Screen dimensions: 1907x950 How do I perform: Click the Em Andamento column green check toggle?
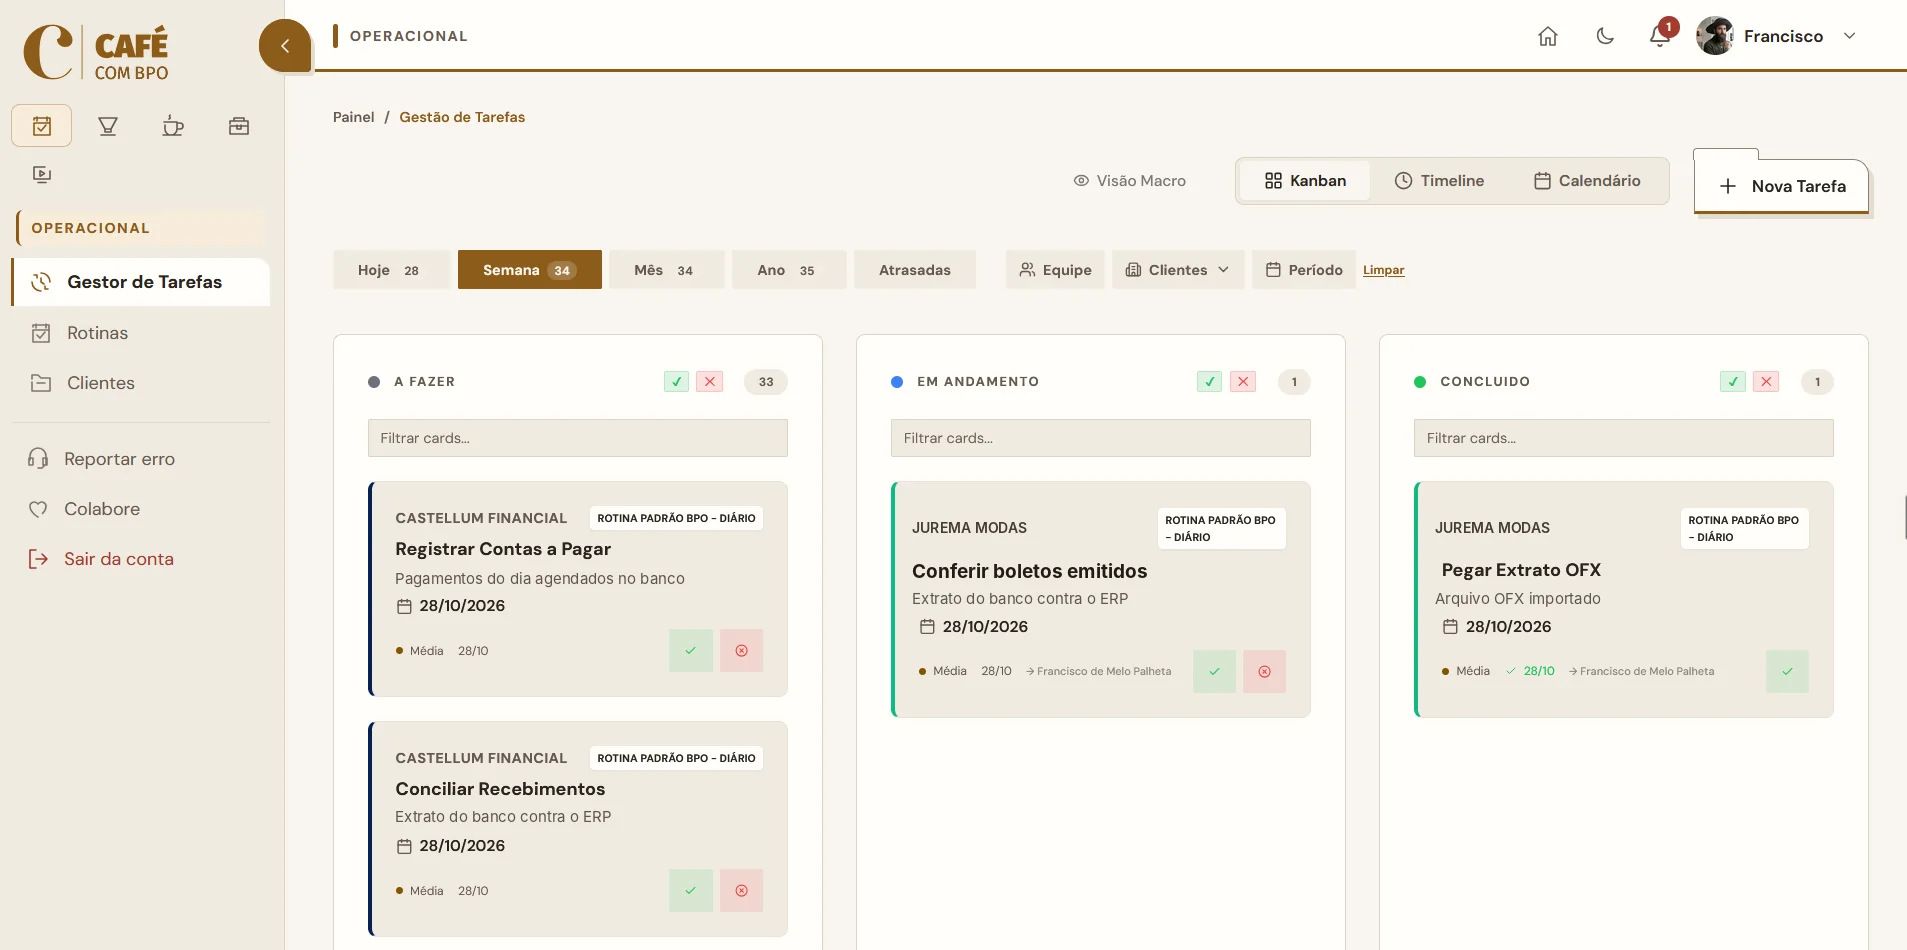click(x=1210, y=382)
